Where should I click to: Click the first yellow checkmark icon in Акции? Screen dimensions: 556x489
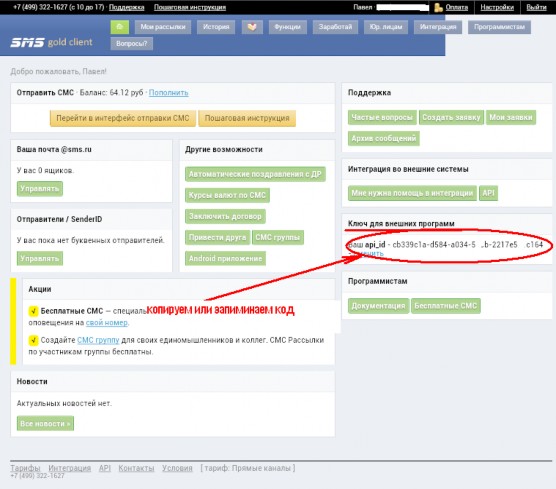click(33, 311)
